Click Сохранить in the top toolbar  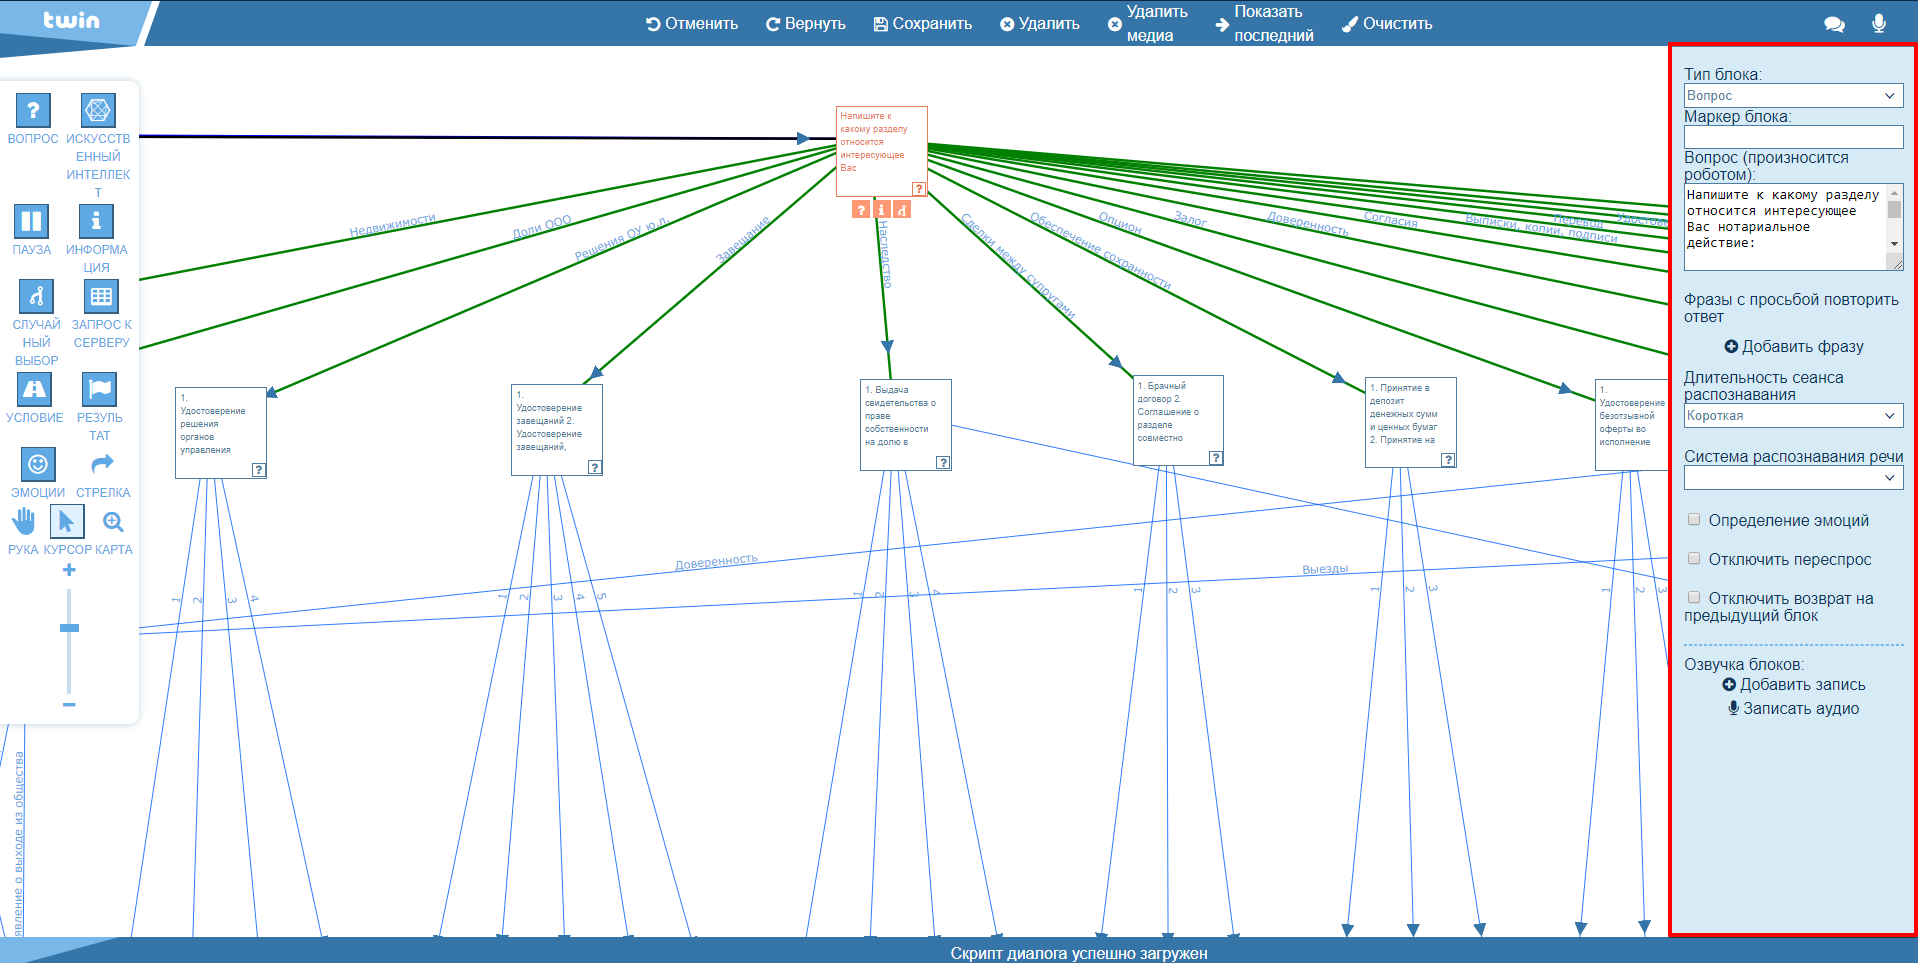[922, 24]
